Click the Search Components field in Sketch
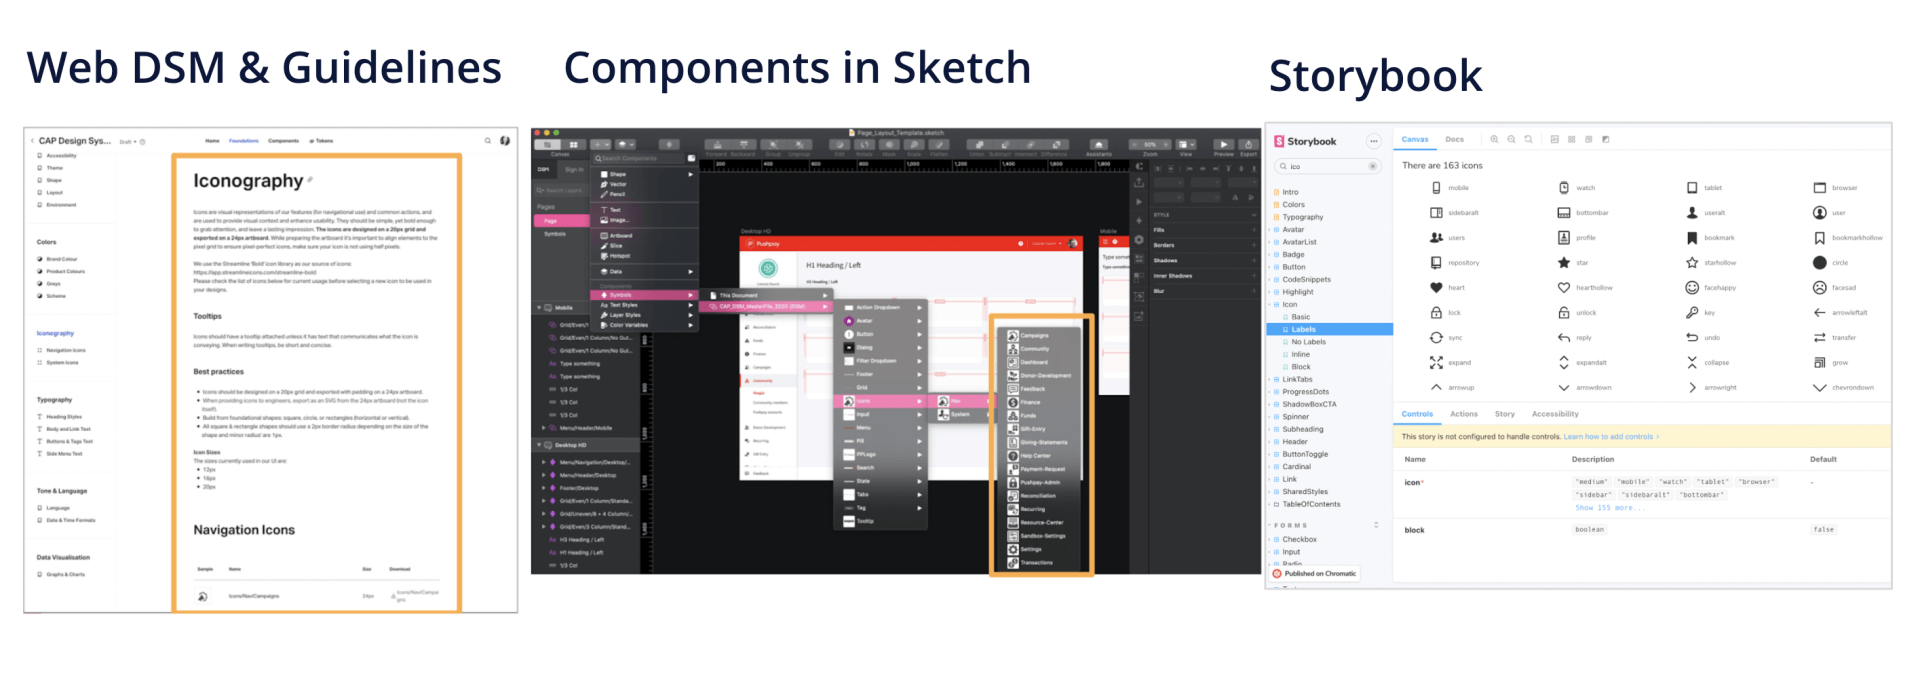 (x=639, y=158)
